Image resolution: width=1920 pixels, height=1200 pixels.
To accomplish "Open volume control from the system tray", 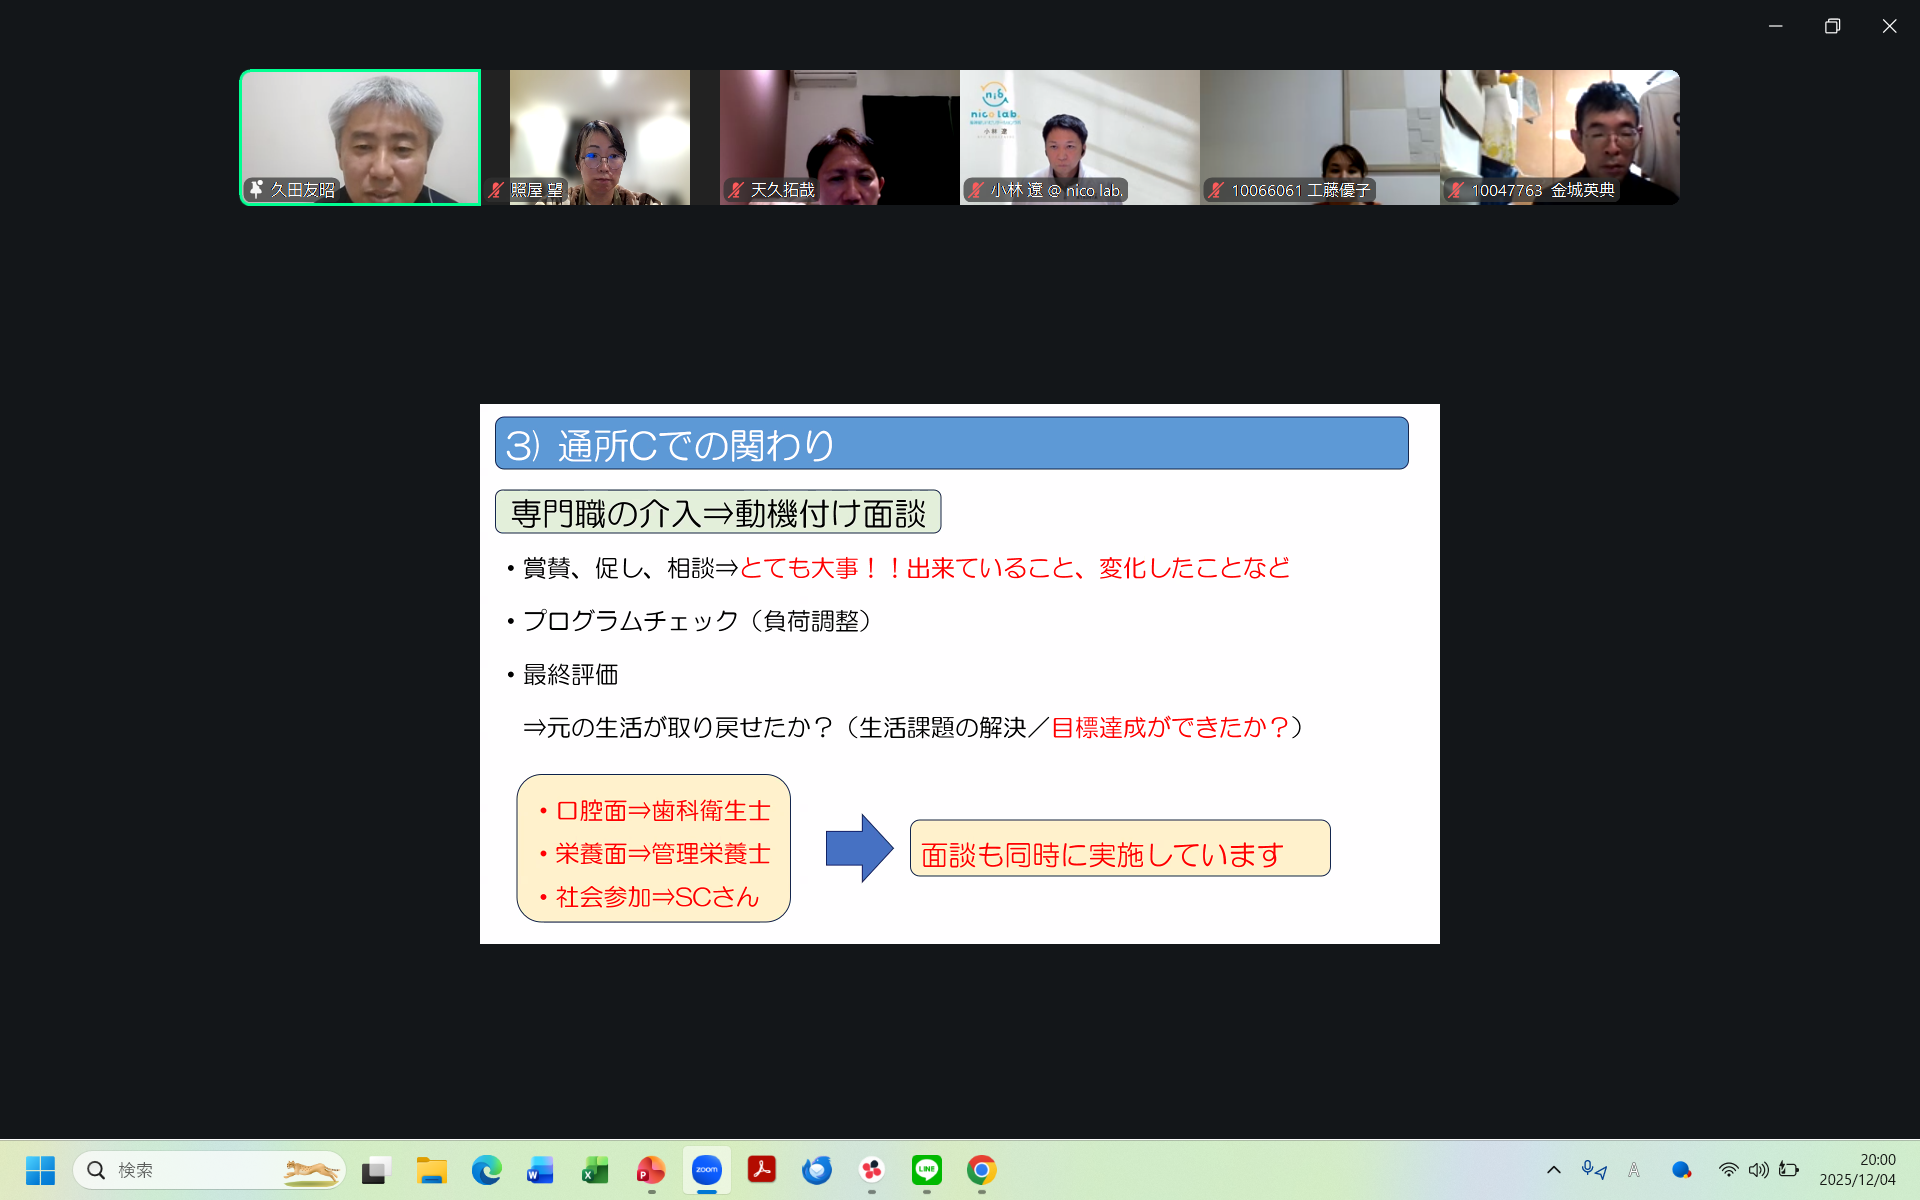I will tap(1758, 1169).
